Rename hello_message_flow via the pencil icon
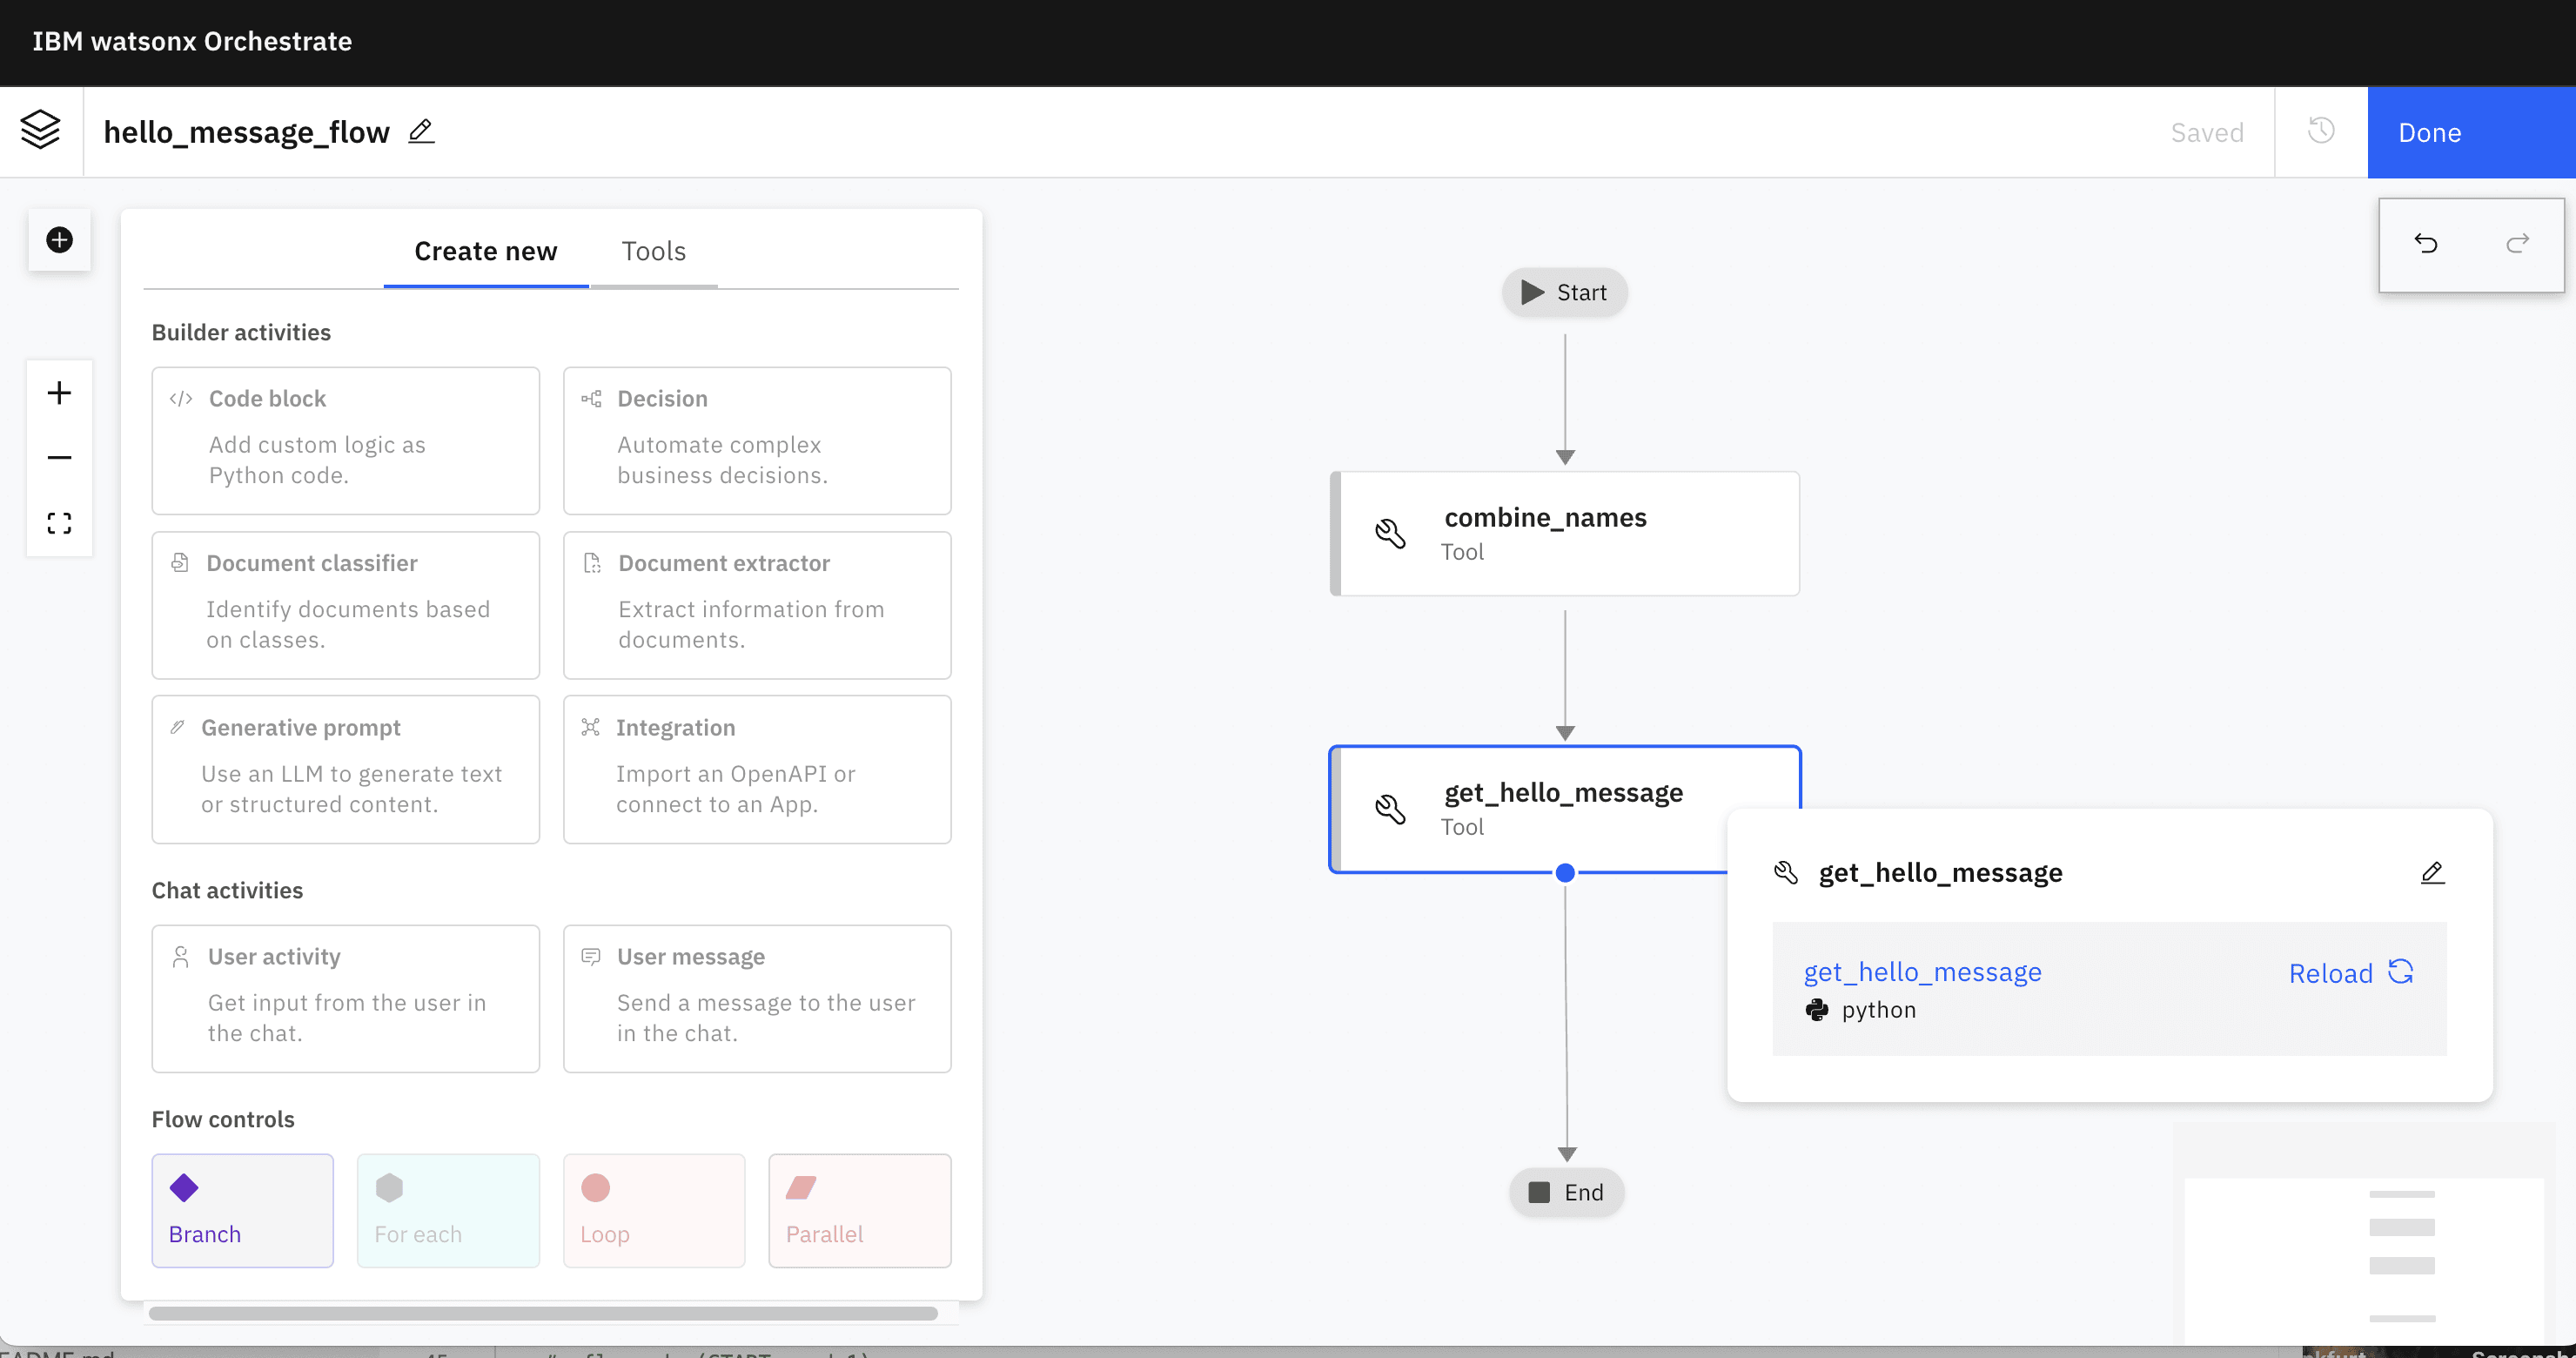 [x=421, y=131]
